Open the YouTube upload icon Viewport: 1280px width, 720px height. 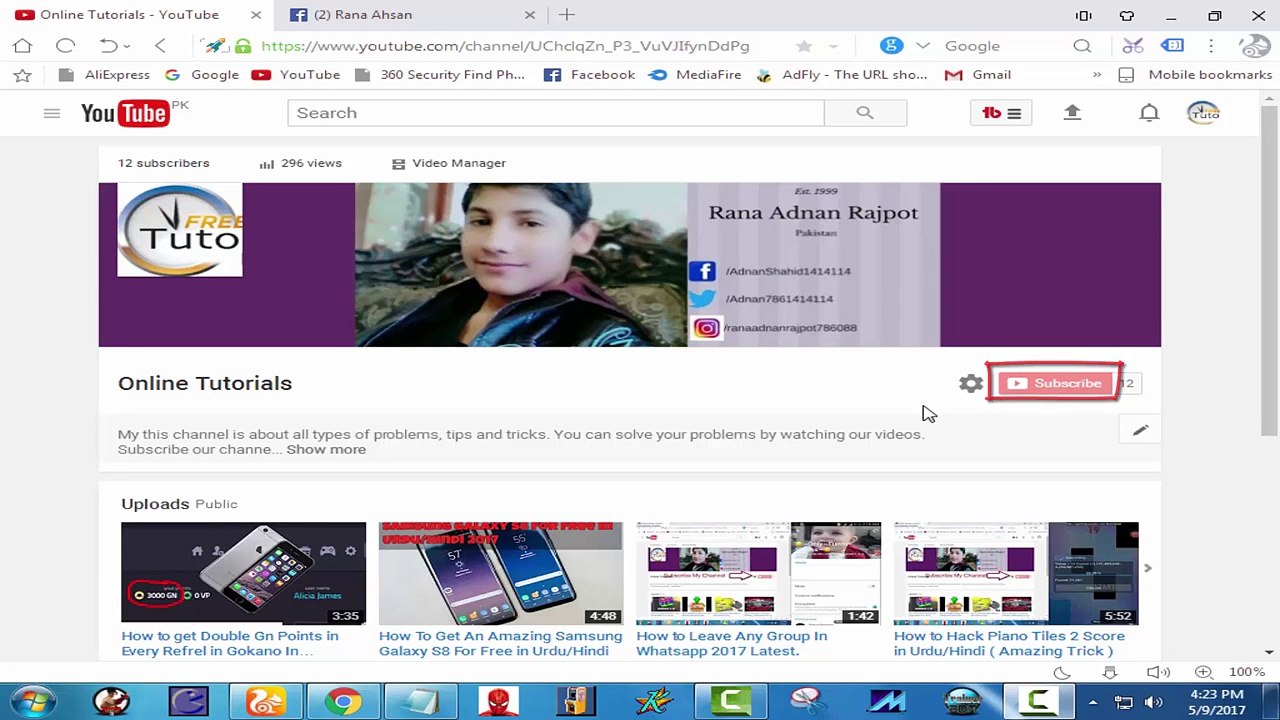click(x=1072, y=113)
